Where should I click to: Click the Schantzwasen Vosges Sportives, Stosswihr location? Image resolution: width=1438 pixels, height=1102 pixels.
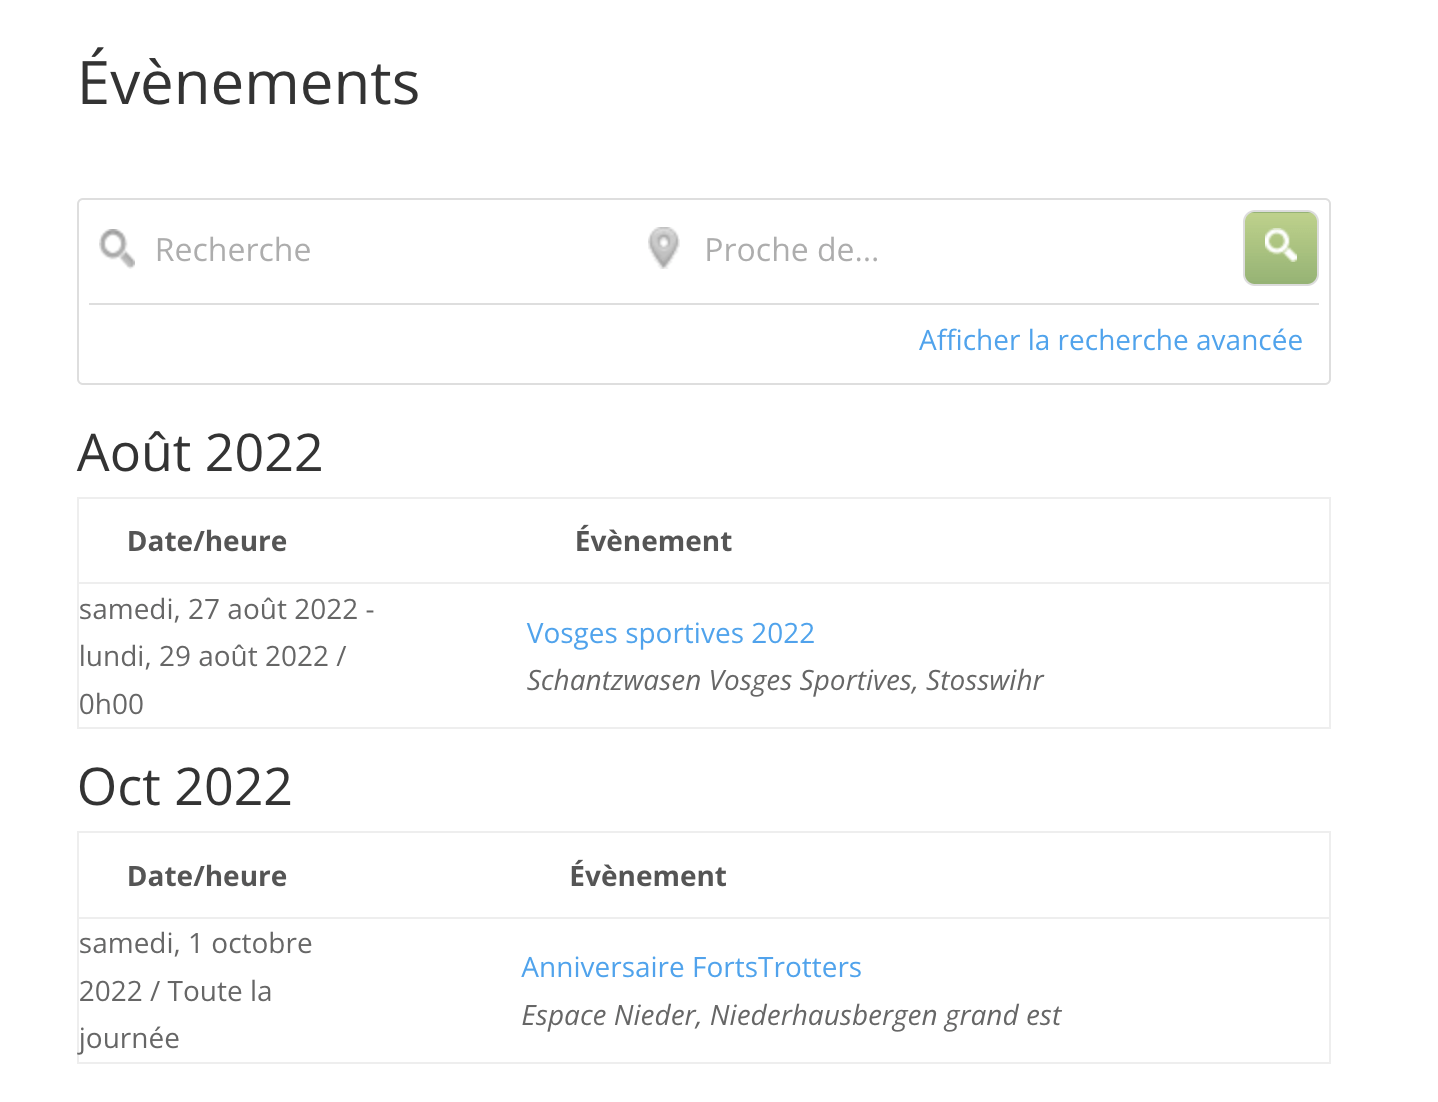[784, 681]
